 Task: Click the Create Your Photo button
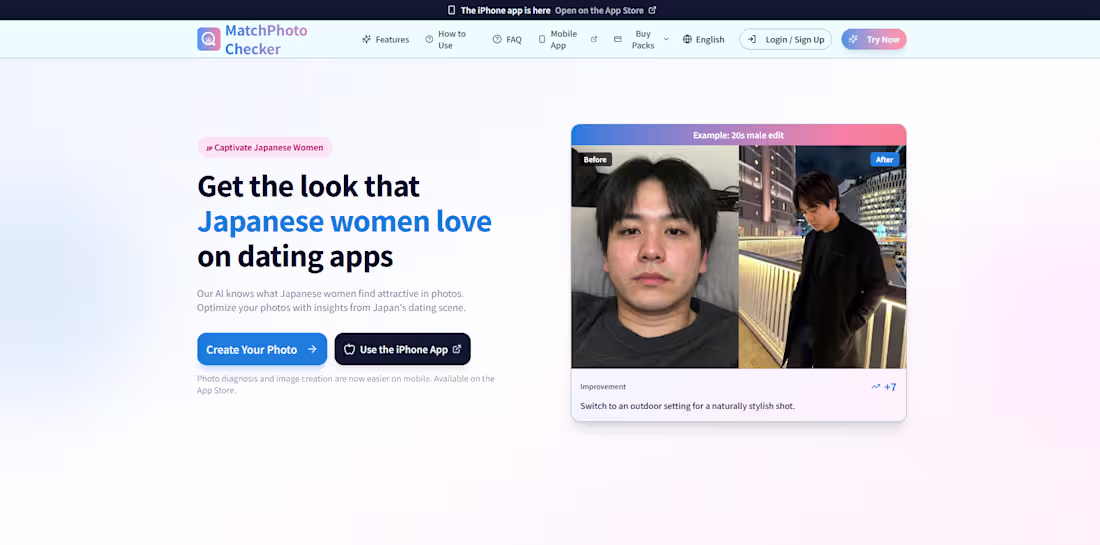pyautogui.click(x=262, y=349)
